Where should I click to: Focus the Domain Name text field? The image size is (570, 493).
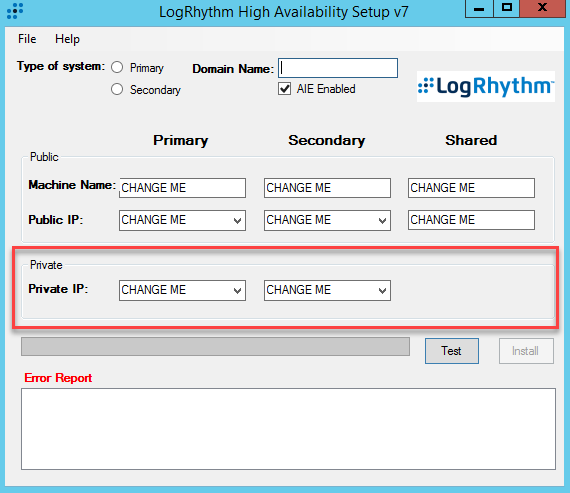pyautogui.click(x=338, y=68)
